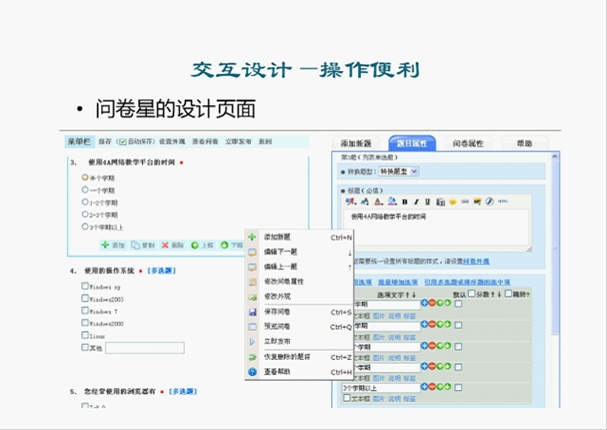Click the green plus 添加 icon under question 3
Image resolution: width=607 pixels, height=430 pixels.
click(105, 245)
